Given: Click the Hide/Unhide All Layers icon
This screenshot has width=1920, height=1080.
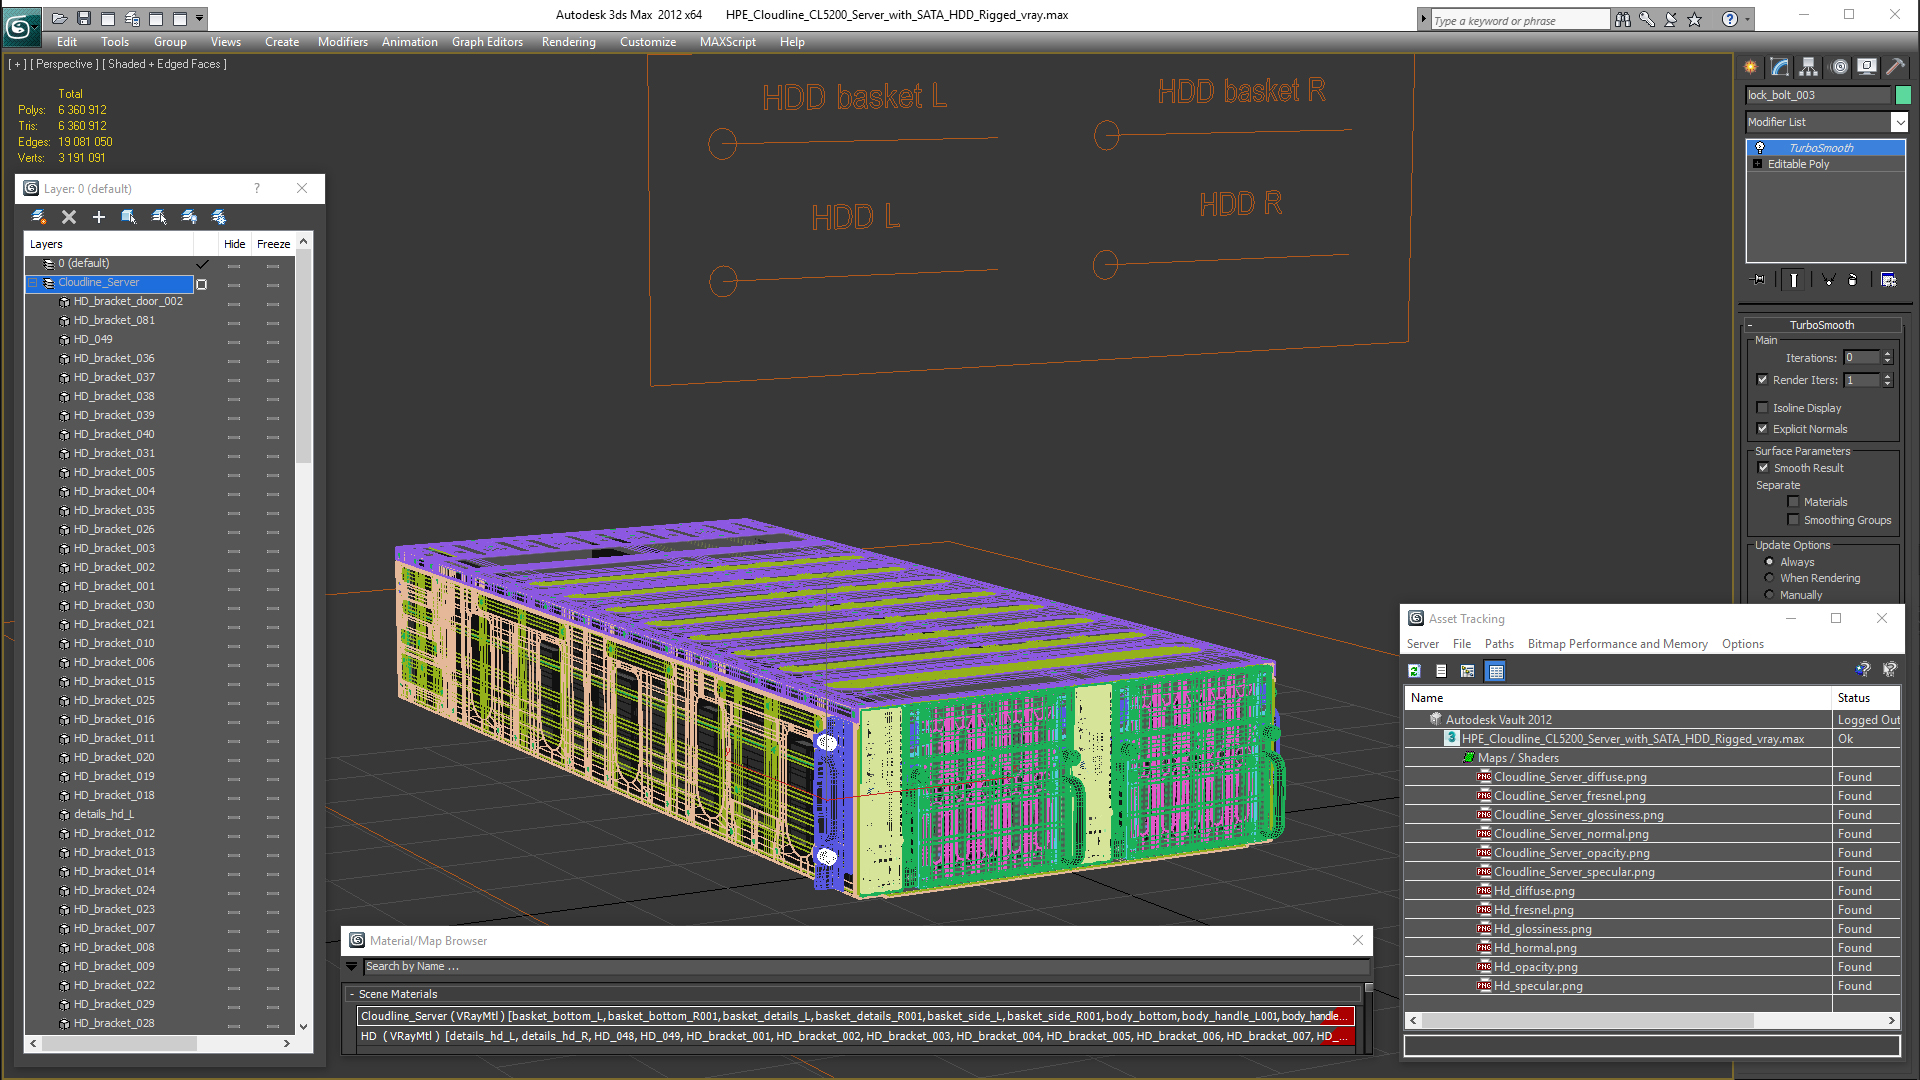Looking at the screenshot, I should (189, 217).
